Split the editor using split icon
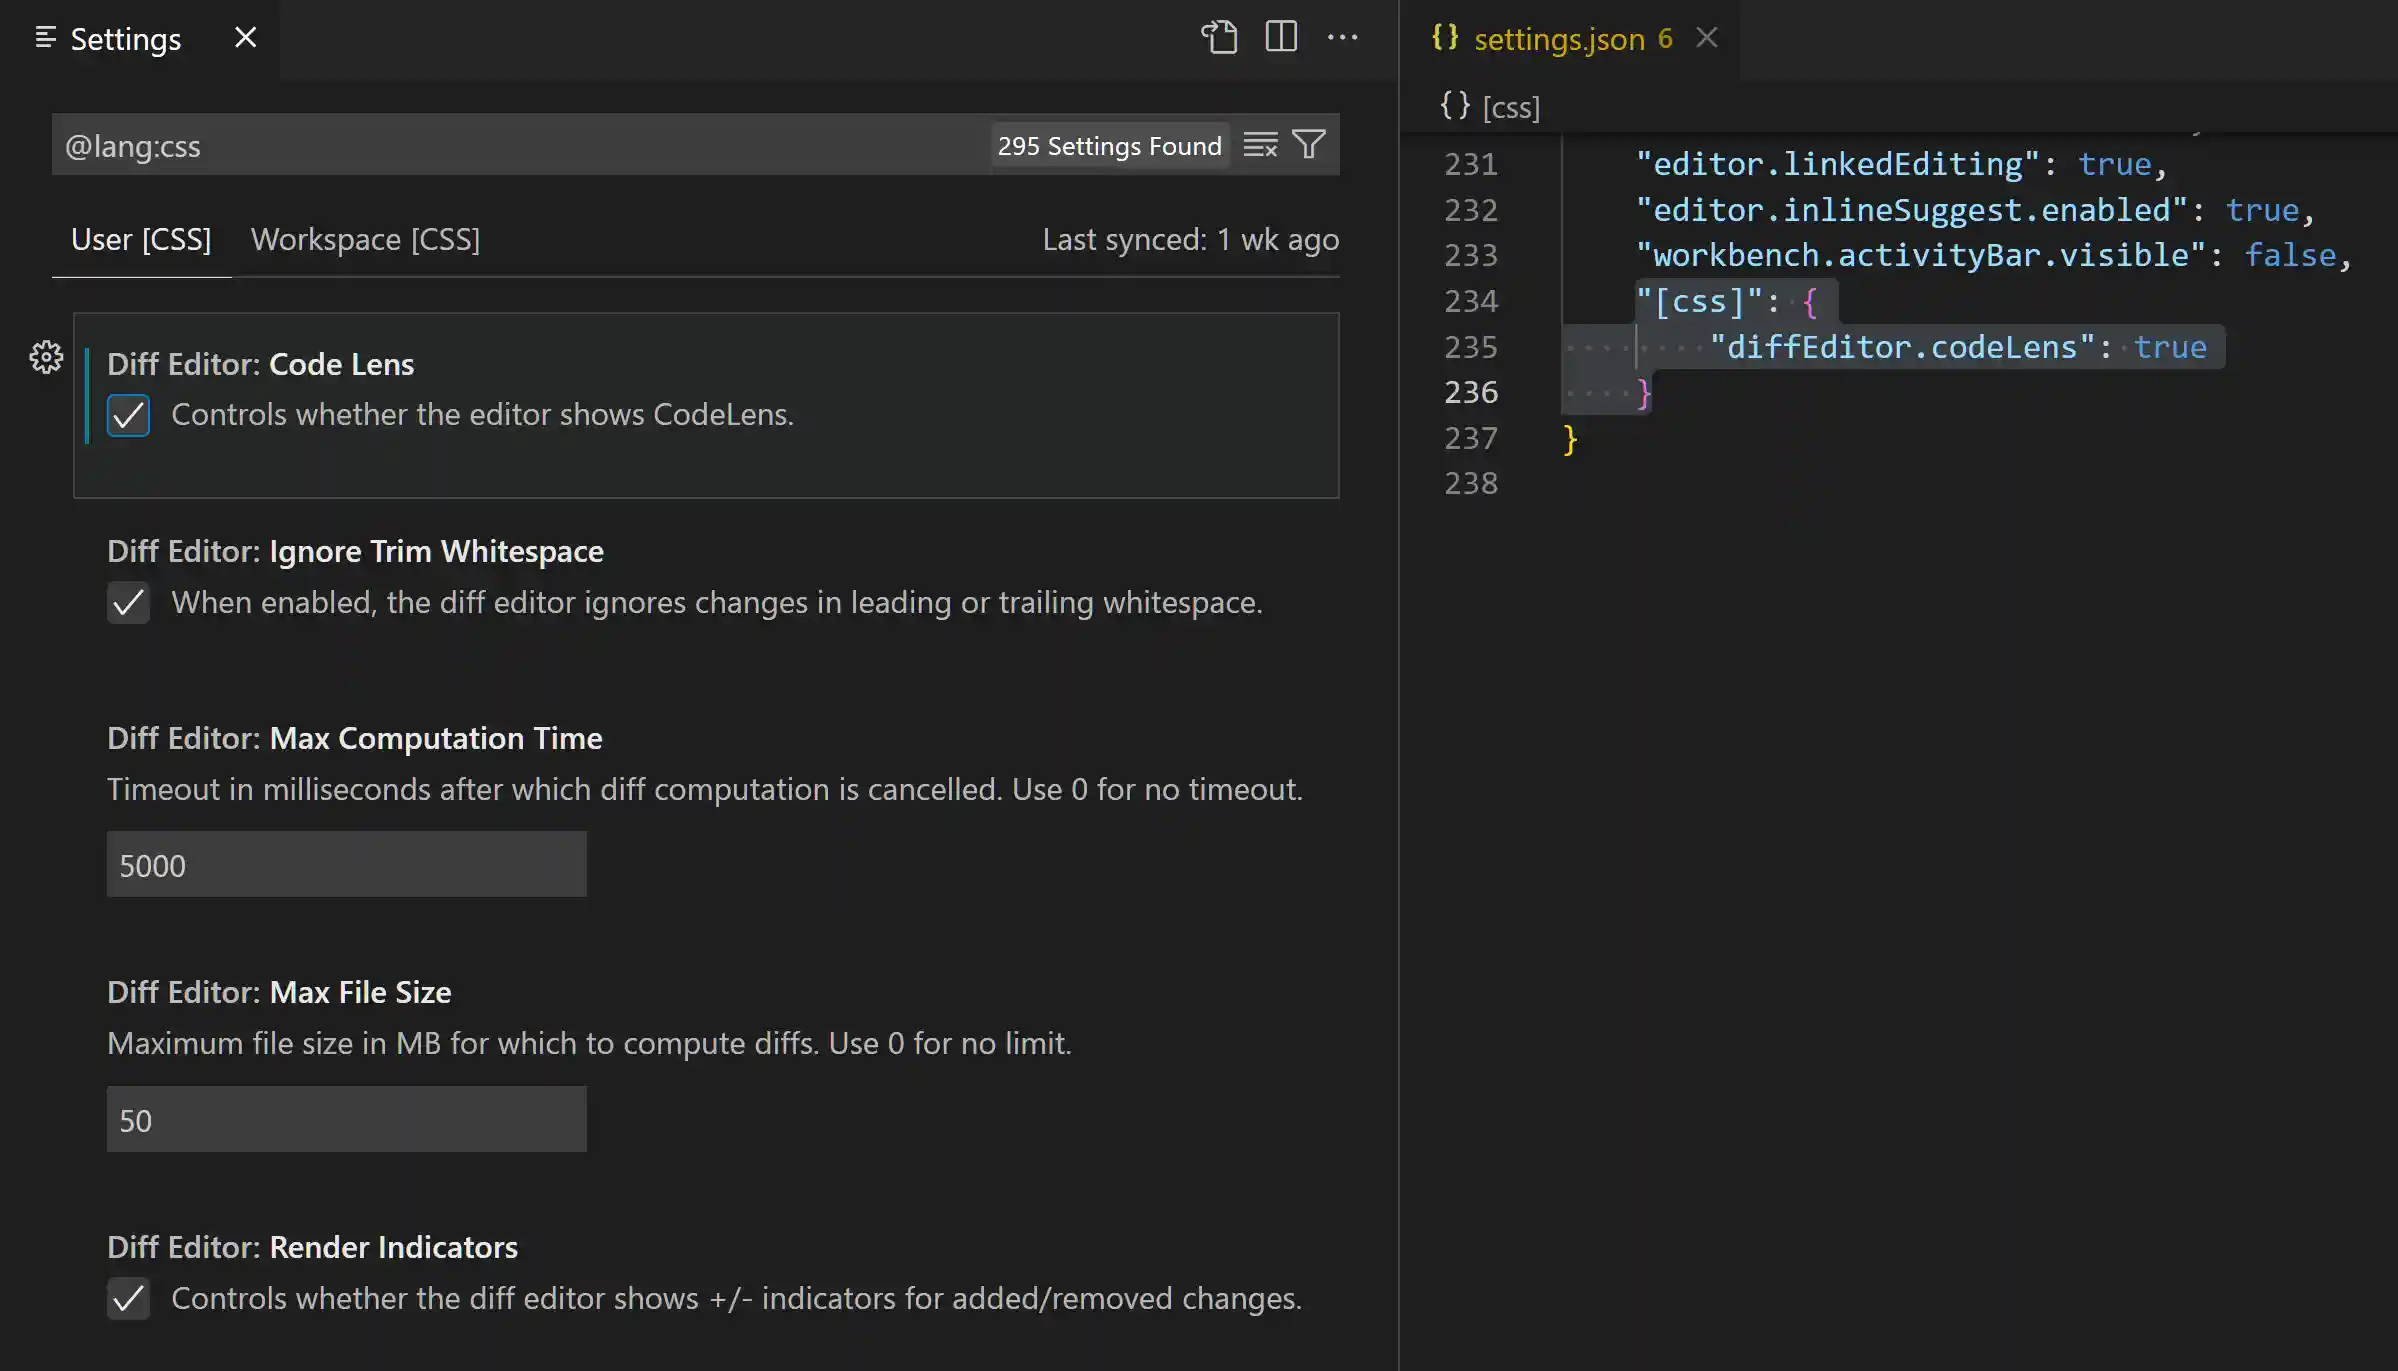Screen dimensions: 2398x1371 point(1281,37)
